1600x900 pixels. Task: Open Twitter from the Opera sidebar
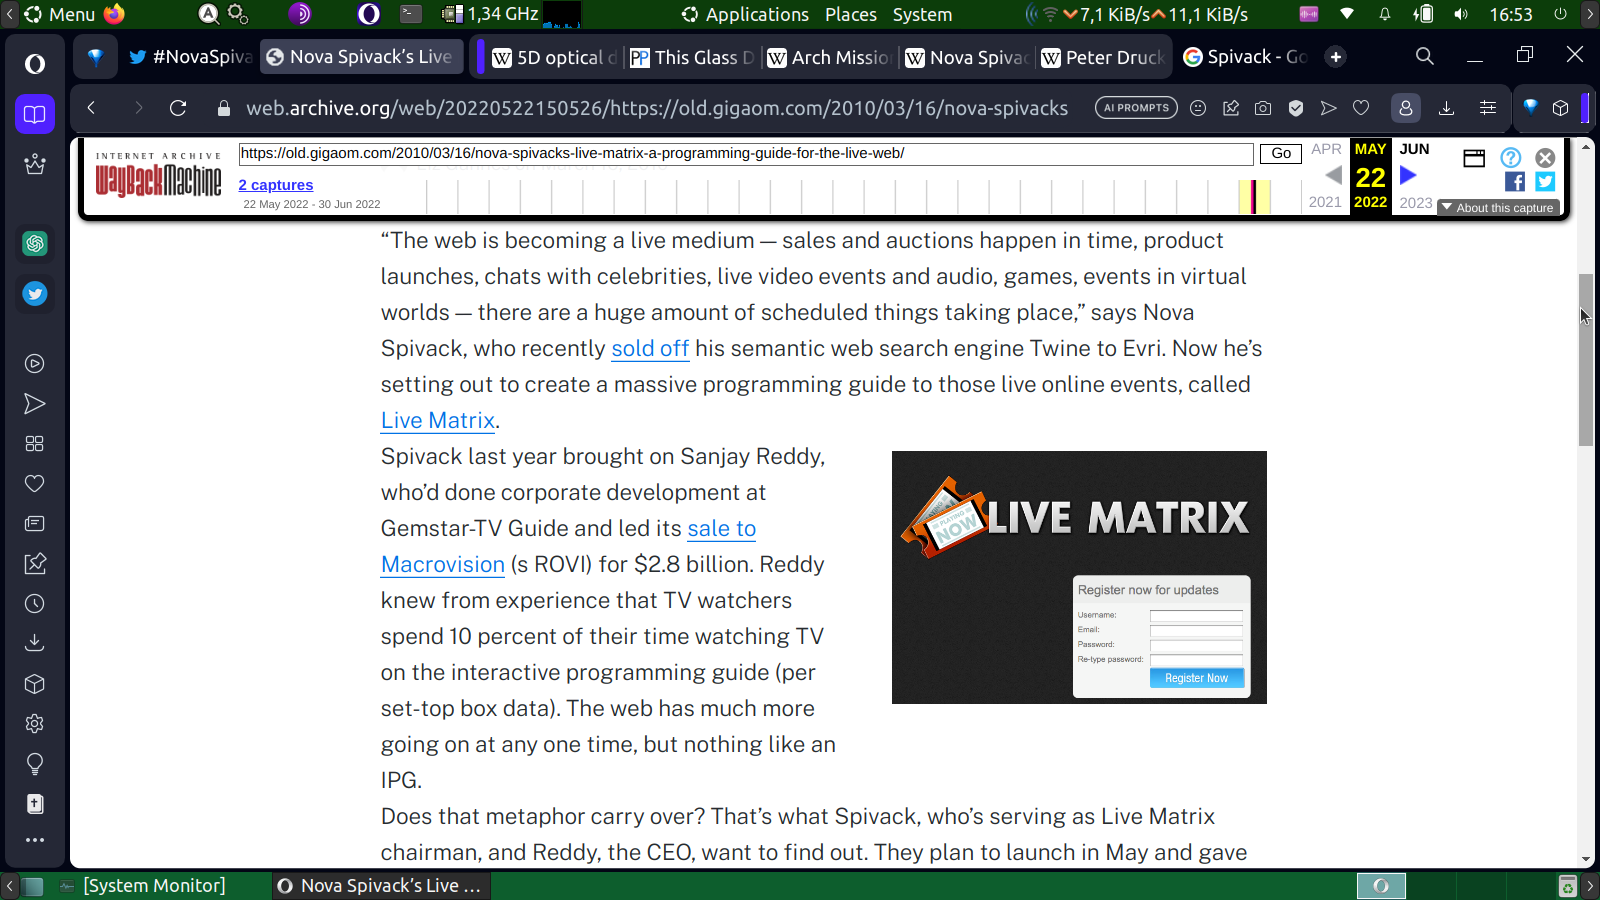pos(35,294)
